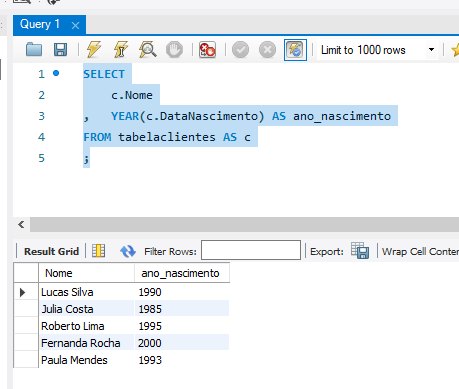Viewport: 459px width, 389px height.
Task: Run Explain plan magnifier icon
Action: click(x=148, y=50)
